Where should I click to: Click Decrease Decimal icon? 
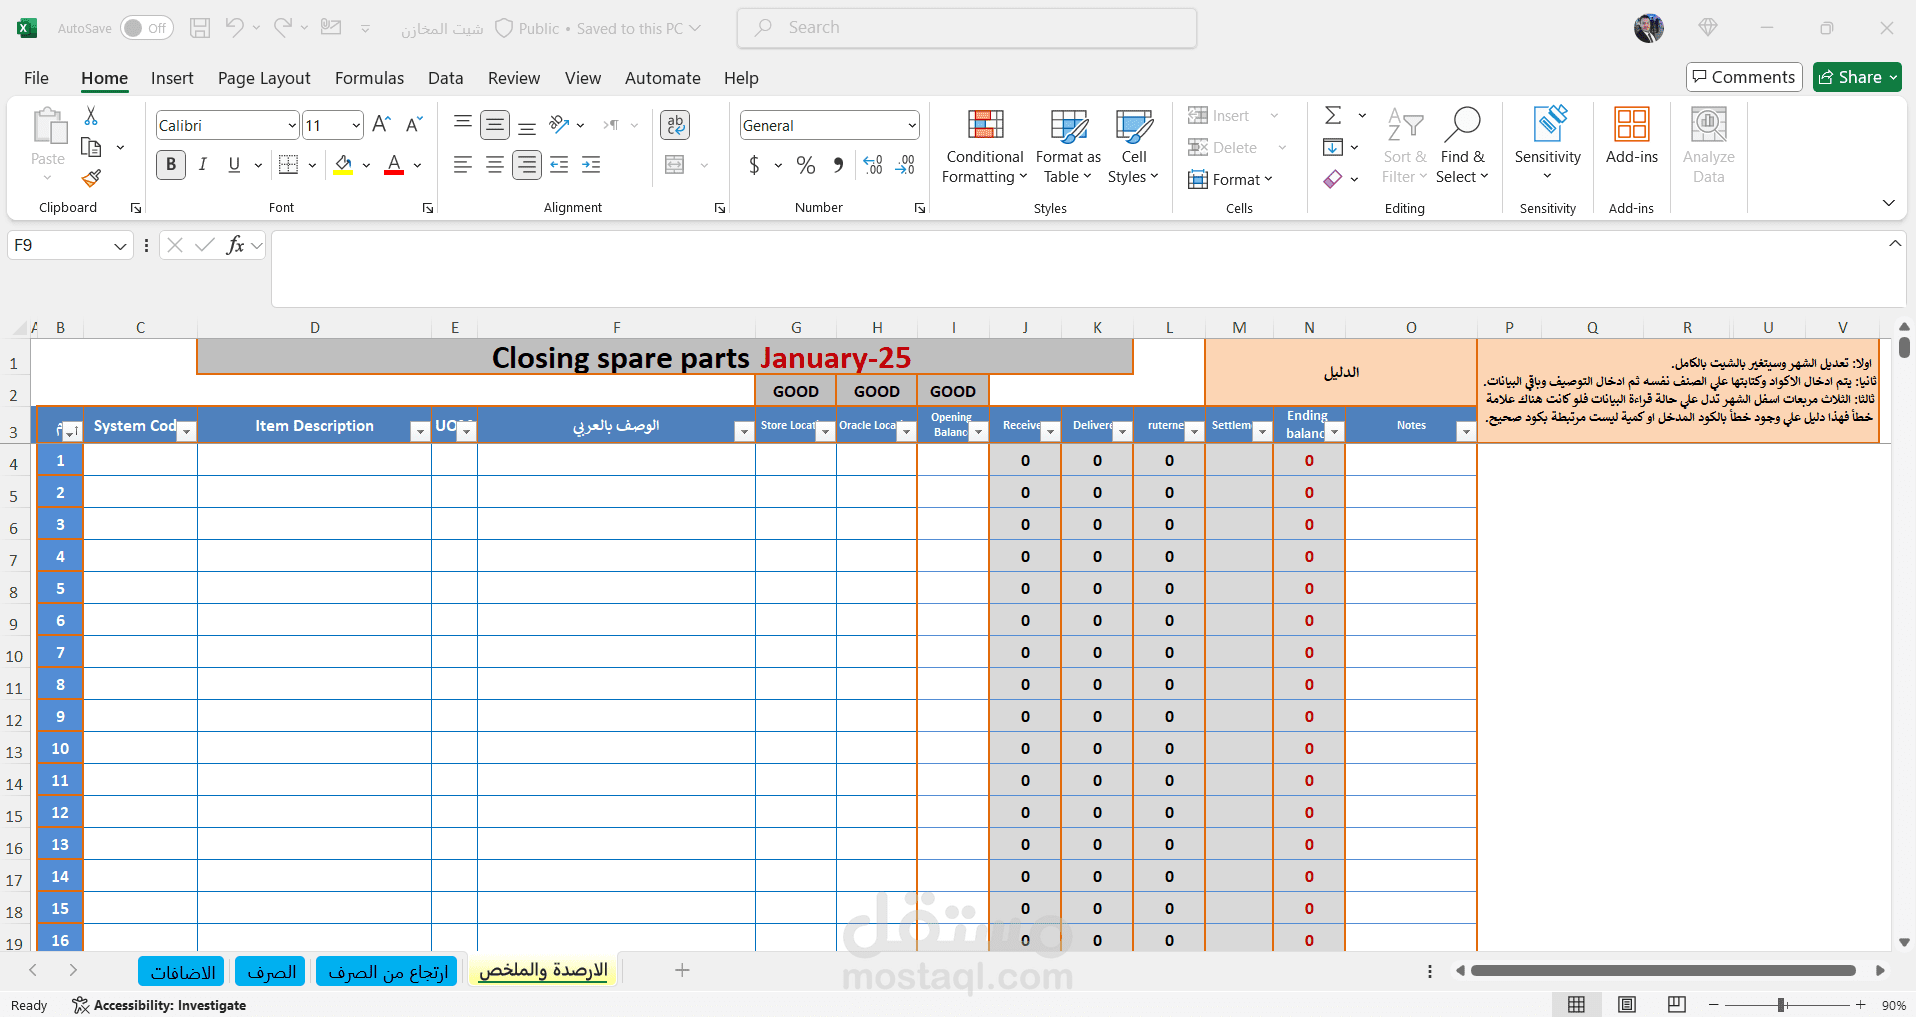click(905, 165)
